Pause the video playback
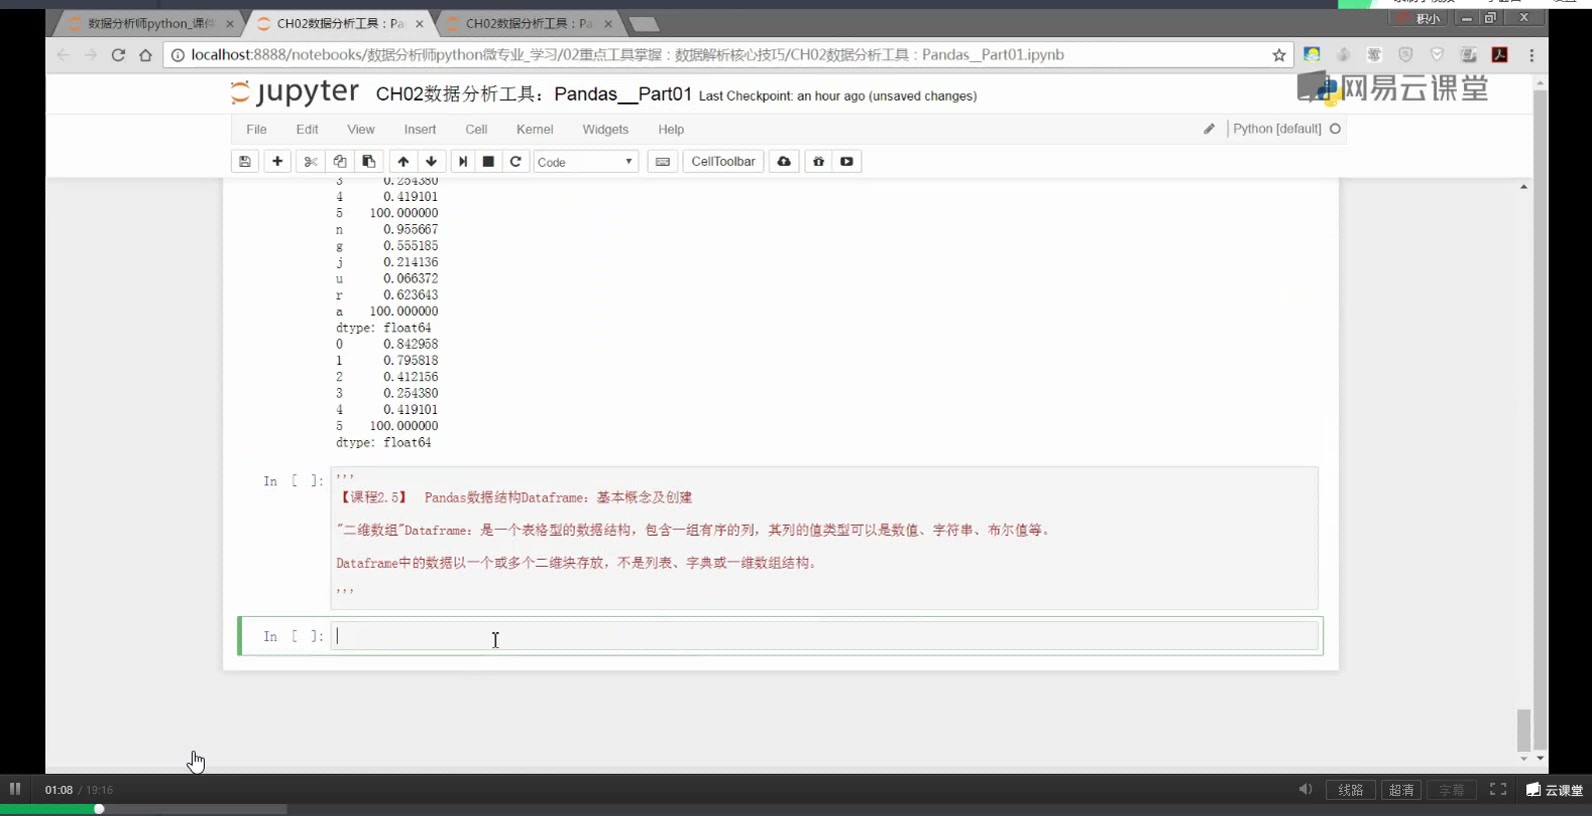Viewport: 1592px width, 816px height. tap(15, 789)
